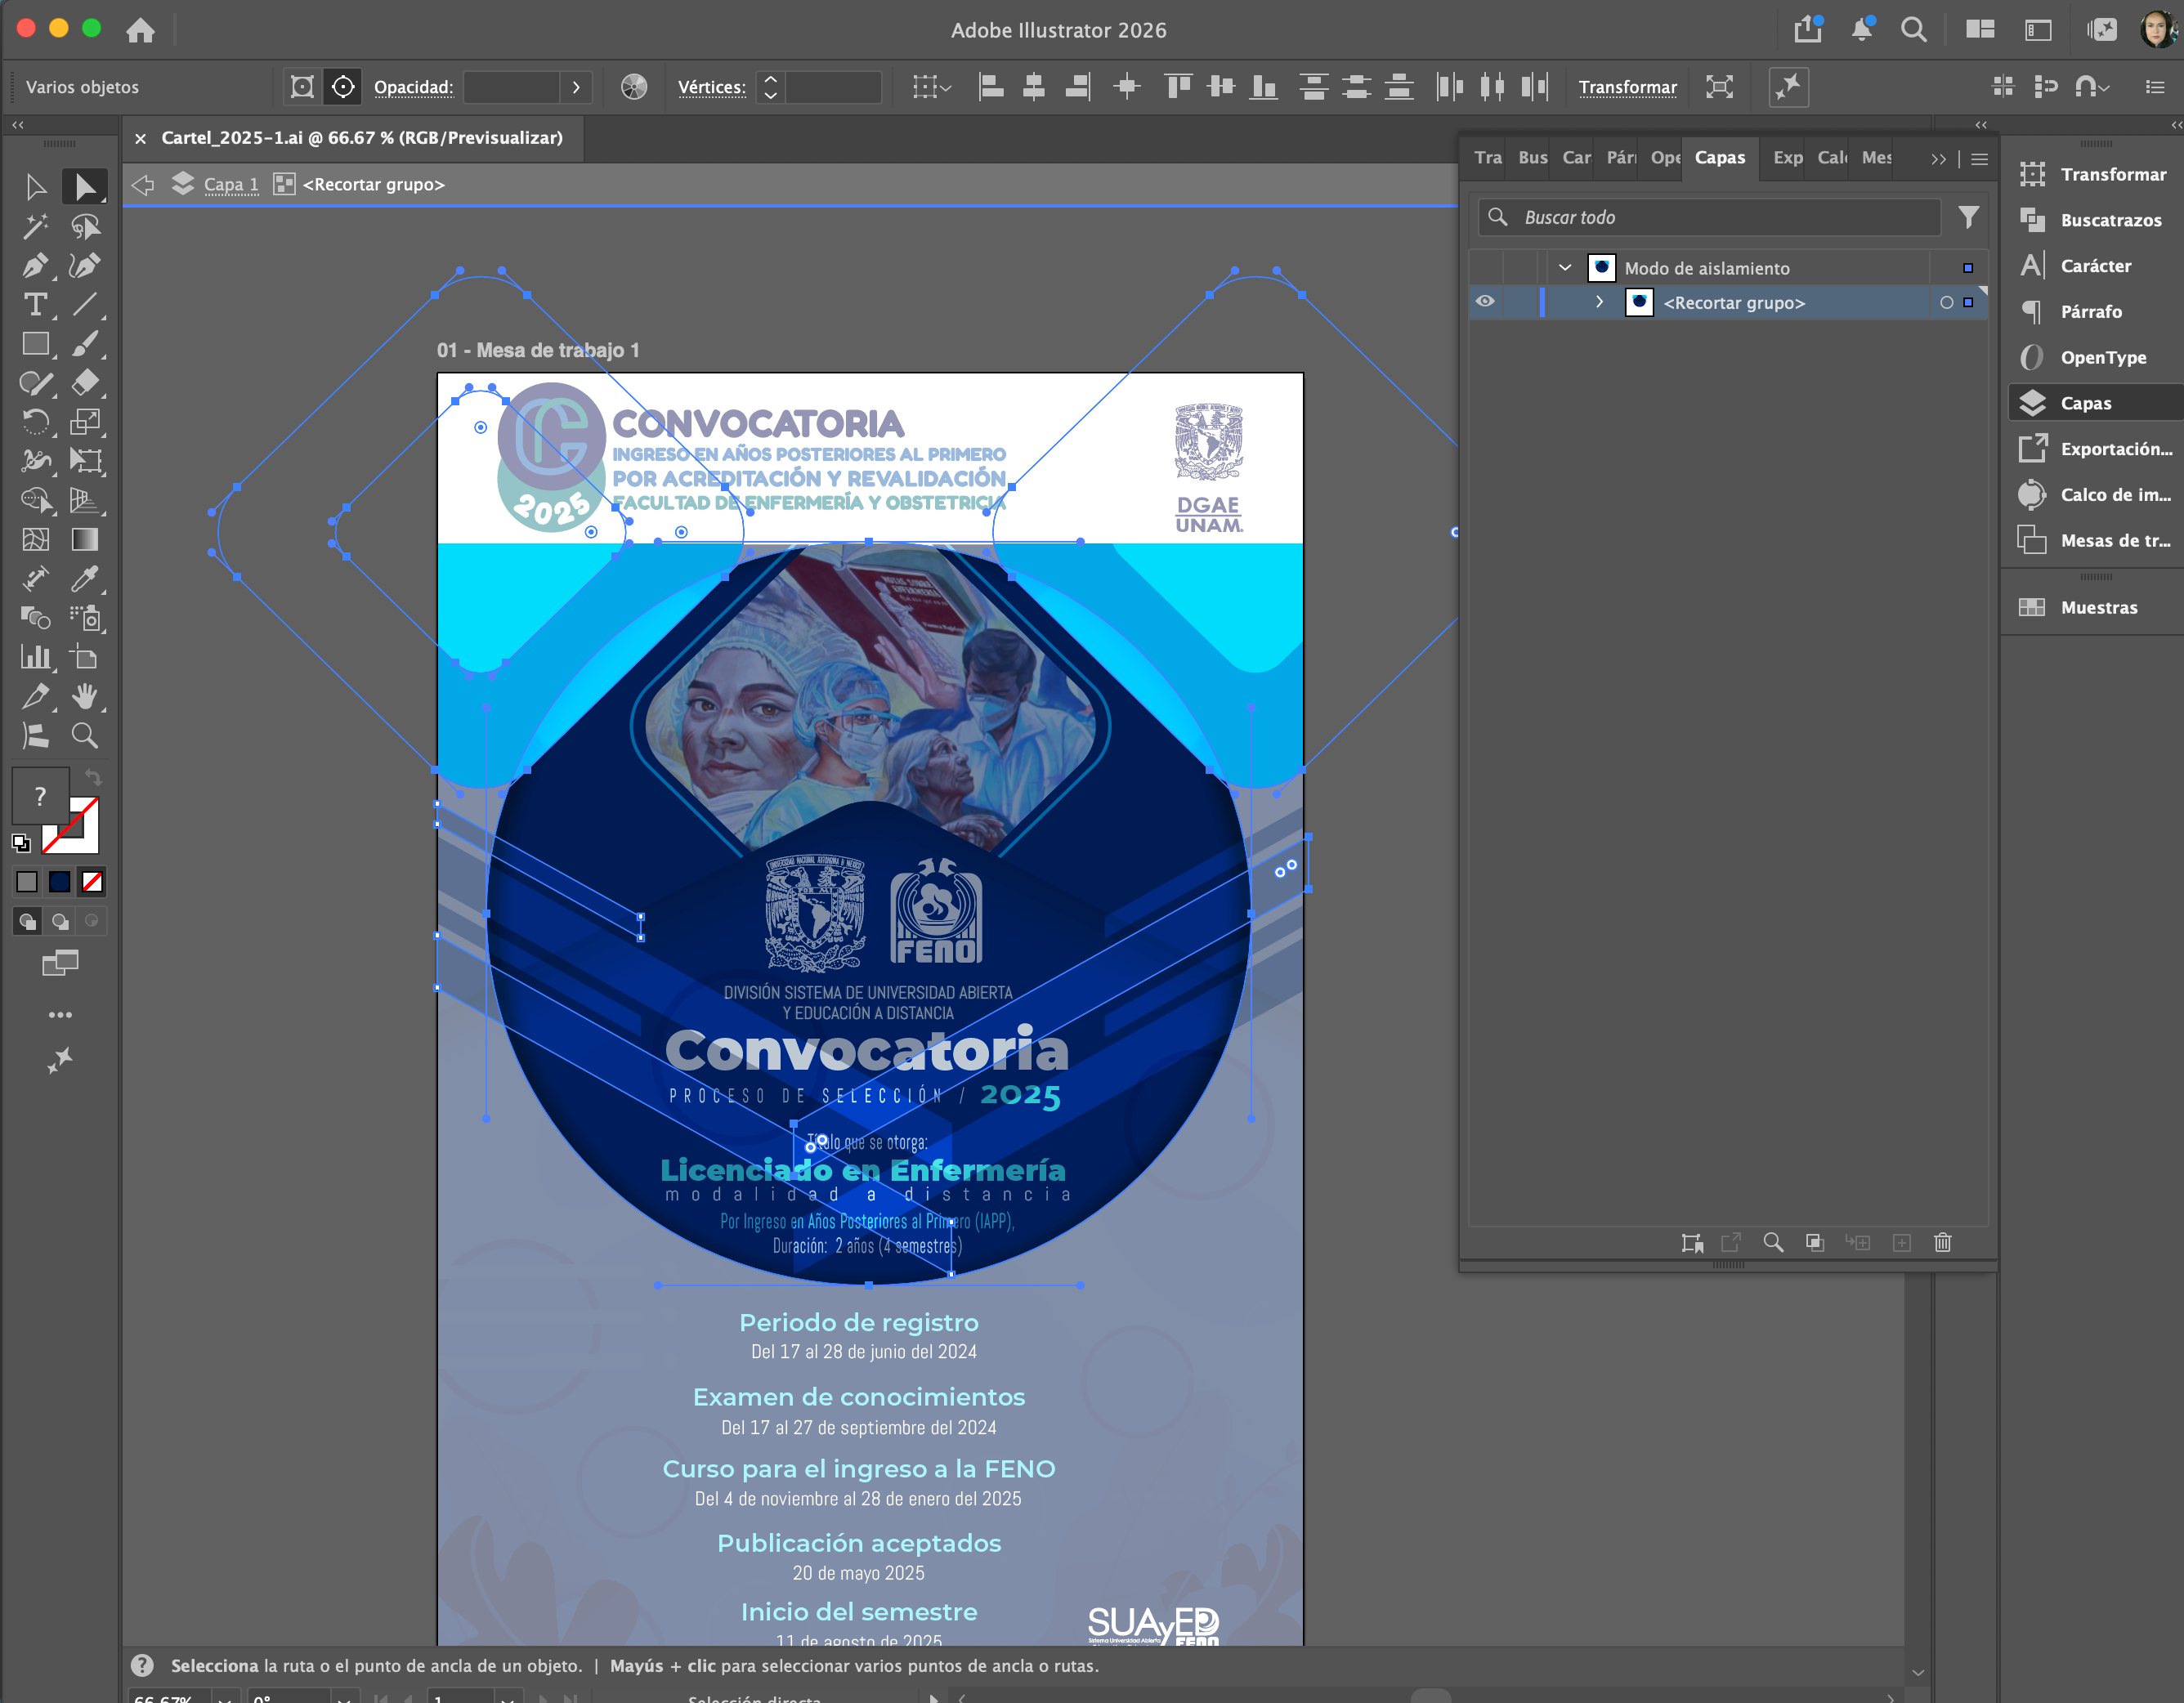The height and width of the screenshot is (1703, 2184).
Task: Collapse the Modo de aislamiento layer
Action: pyautogui.click(x=1565, y=267)
